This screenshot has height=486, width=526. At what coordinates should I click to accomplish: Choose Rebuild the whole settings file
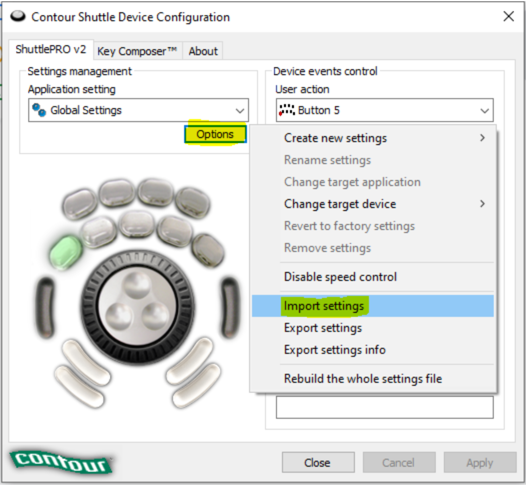[373, 379]
